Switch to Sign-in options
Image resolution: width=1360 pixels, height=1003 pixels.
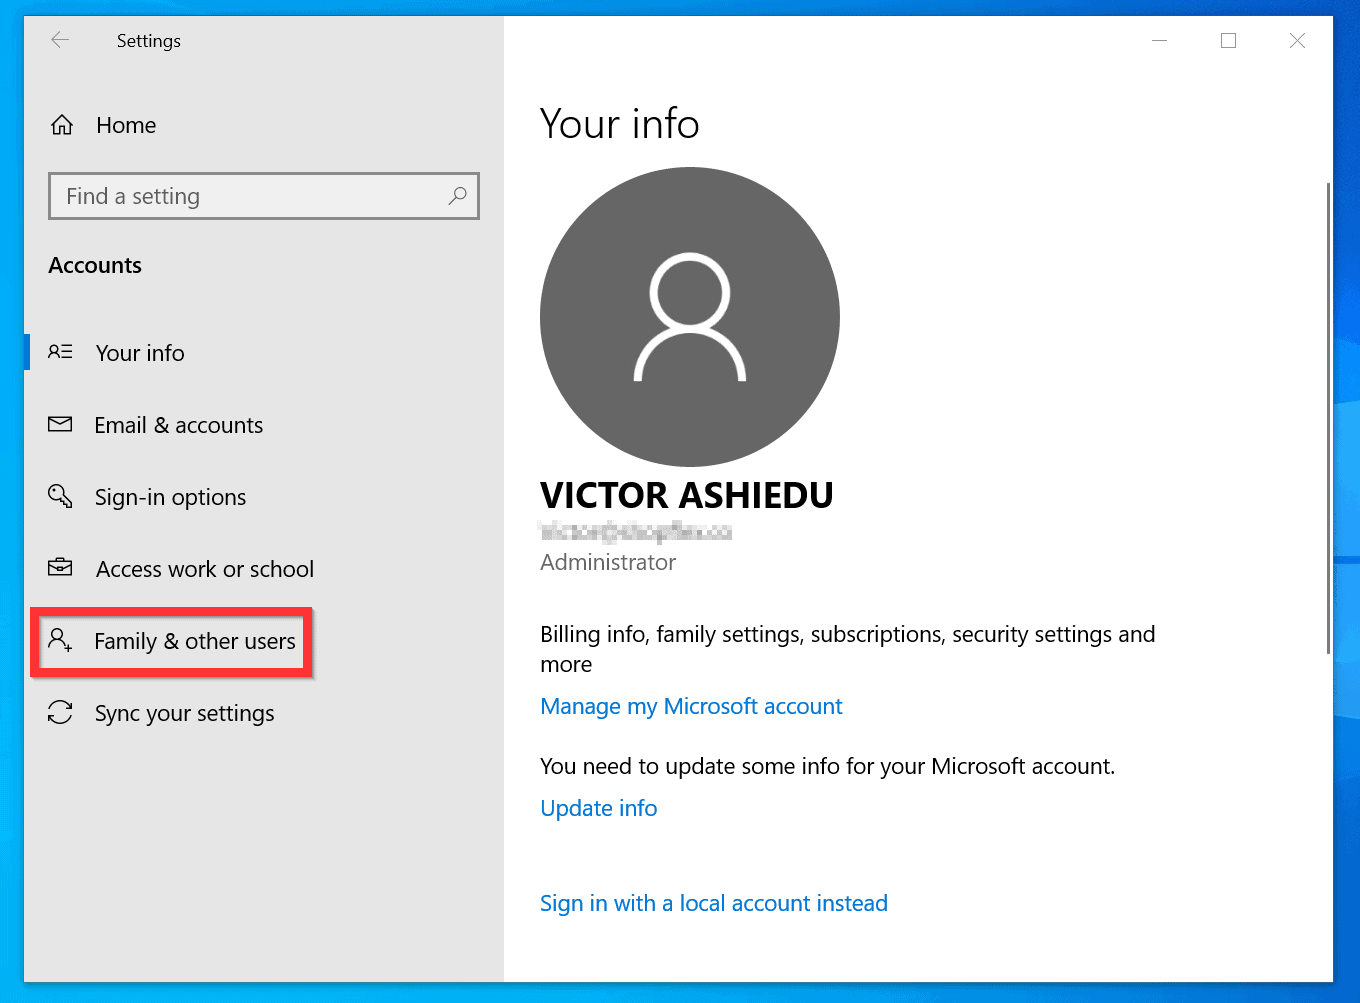pos(170,496)
